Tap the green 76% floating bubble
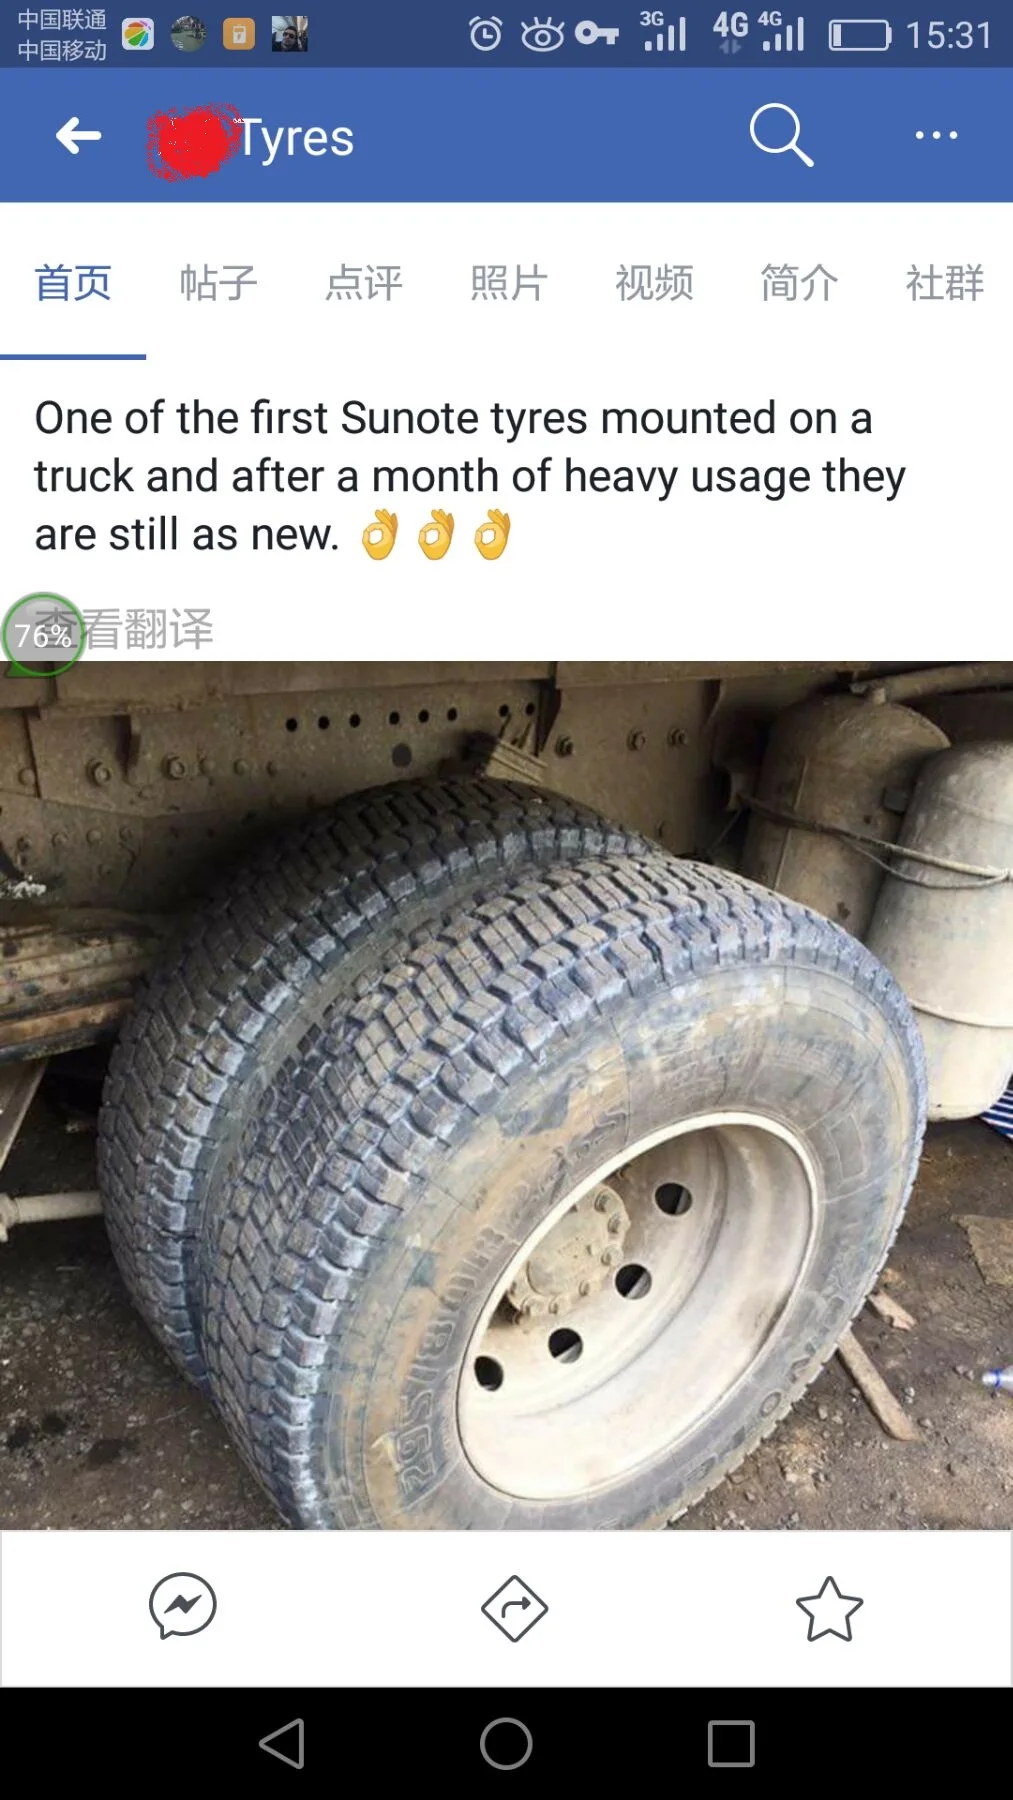Viewport: 1013px width, 1800px height. [43, 634]
